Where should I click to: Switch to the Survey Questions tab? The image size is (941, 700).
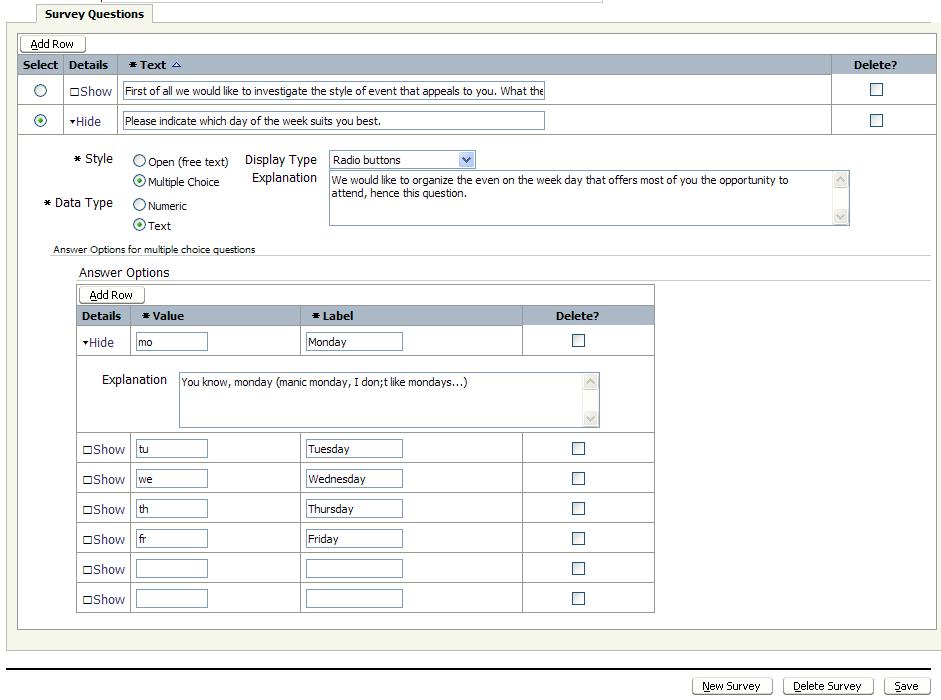[x=94, y=14]
